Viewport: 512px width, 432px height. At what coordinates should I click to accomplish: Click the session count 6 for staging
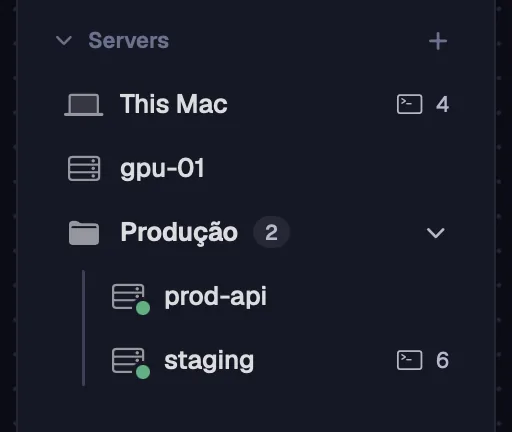(442, 360)
